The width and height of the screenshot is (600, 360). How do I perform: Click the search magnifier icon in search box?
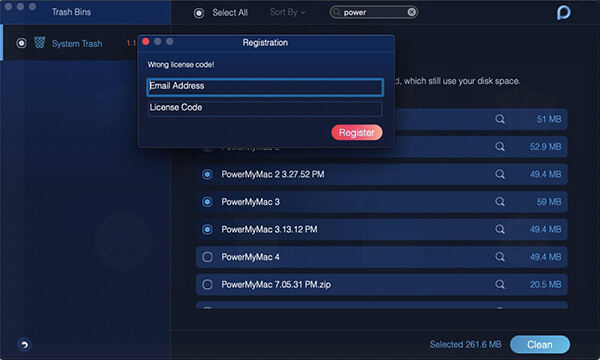336,12
